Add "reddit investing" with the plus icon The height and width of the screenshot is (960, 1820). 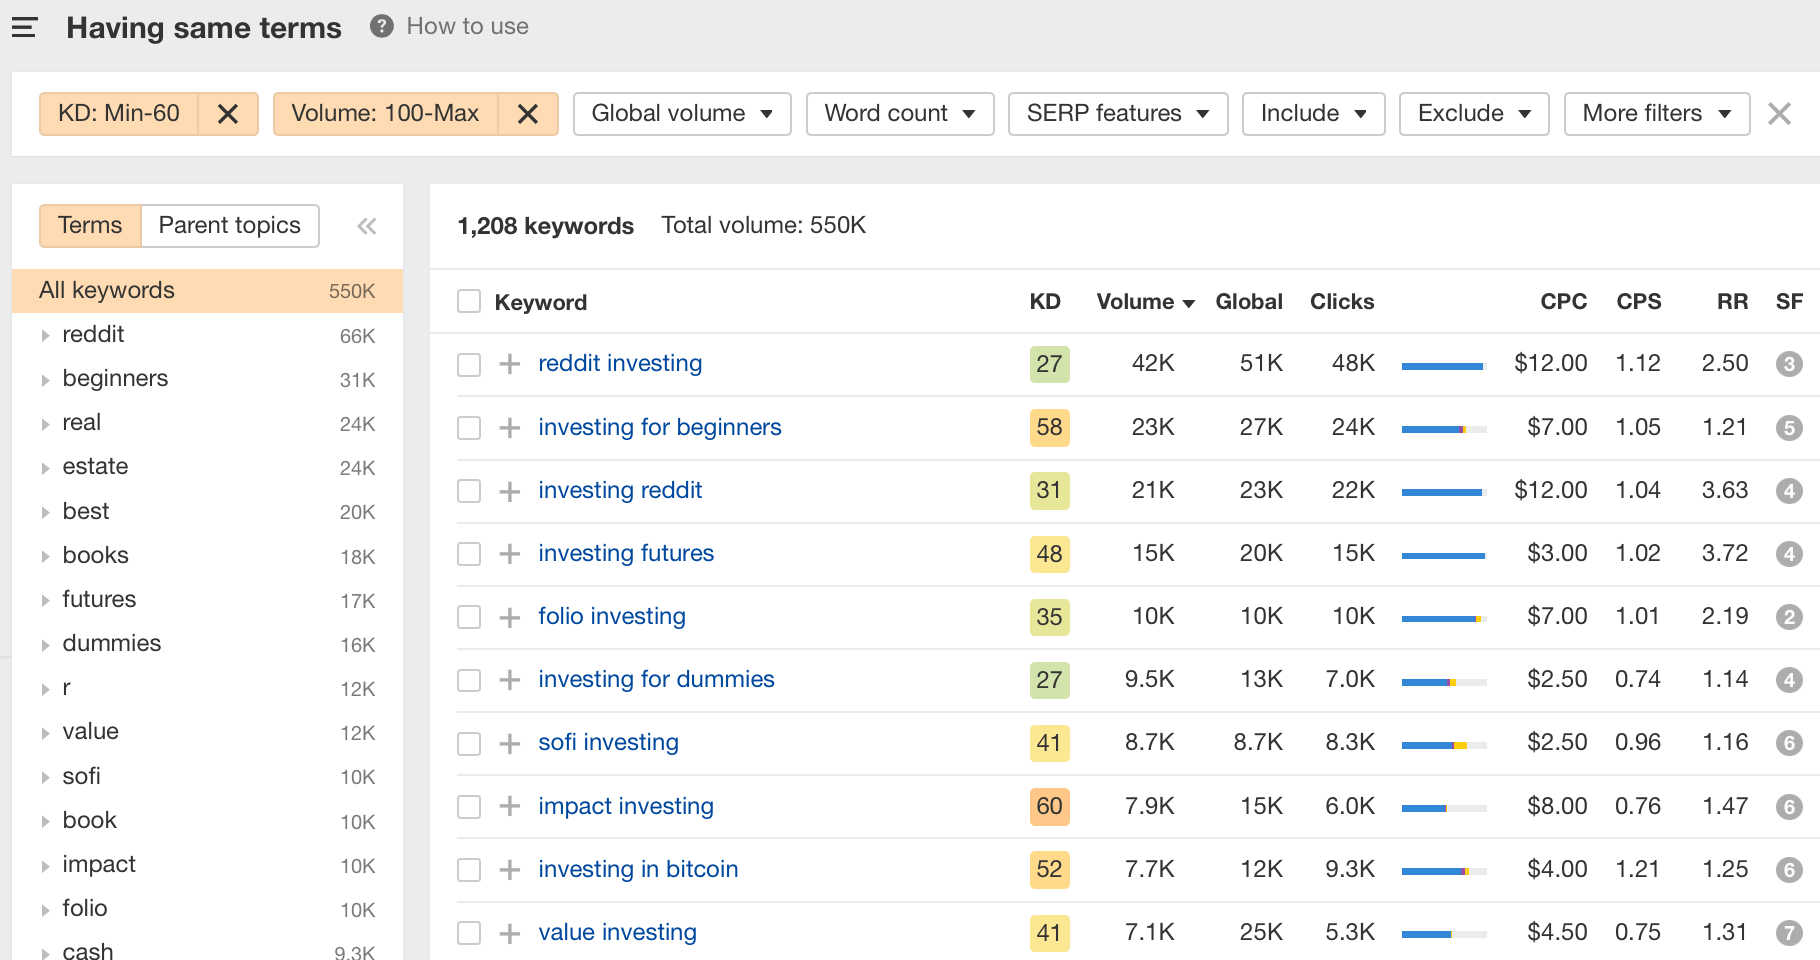509,364
